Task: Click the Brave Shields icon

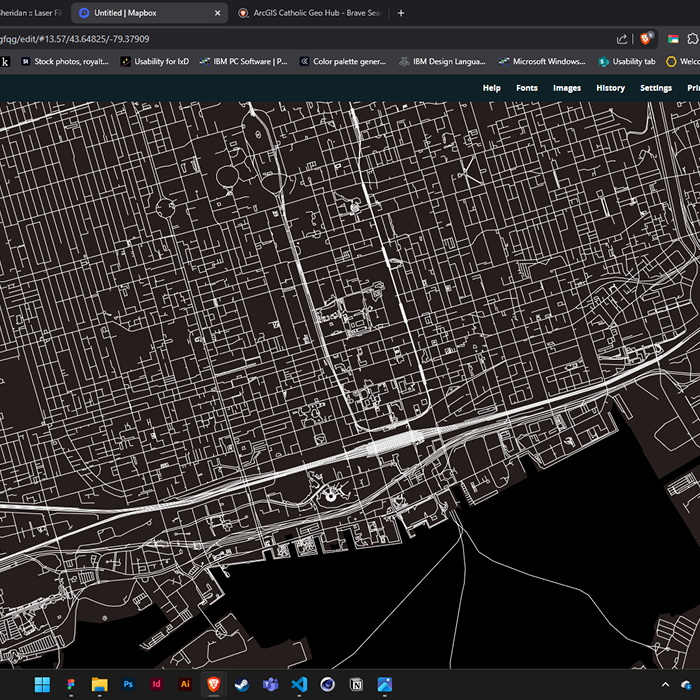Action: point(647,38)
